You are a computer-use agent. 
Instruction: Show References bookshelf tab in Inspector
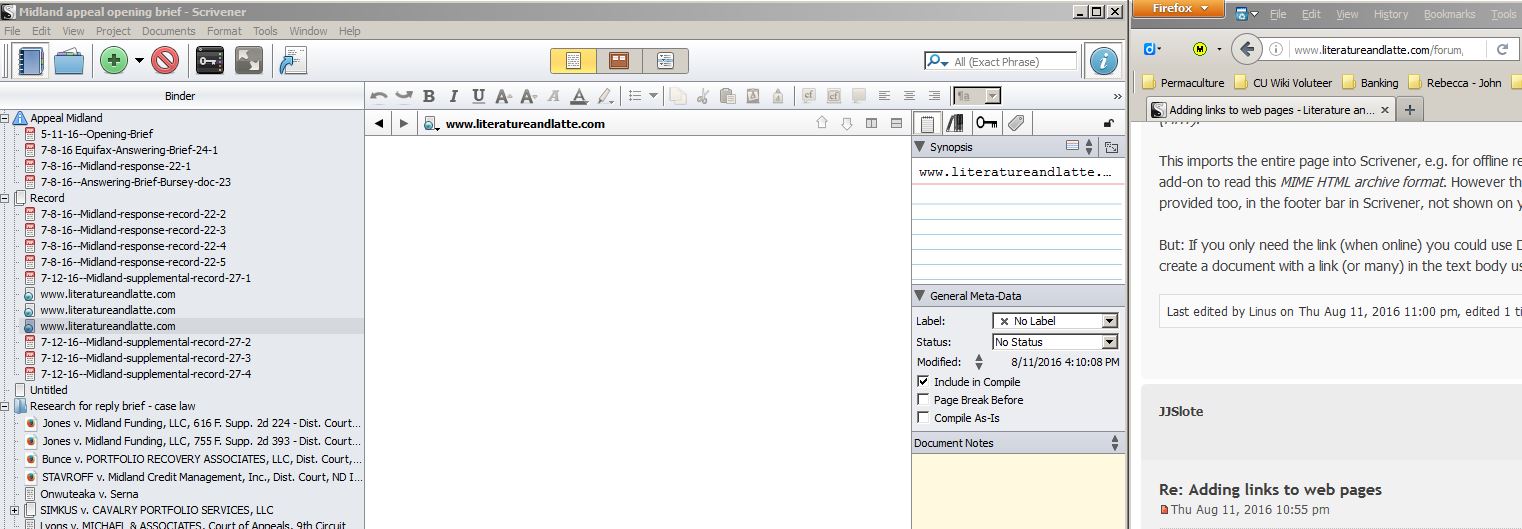[957, 123]
